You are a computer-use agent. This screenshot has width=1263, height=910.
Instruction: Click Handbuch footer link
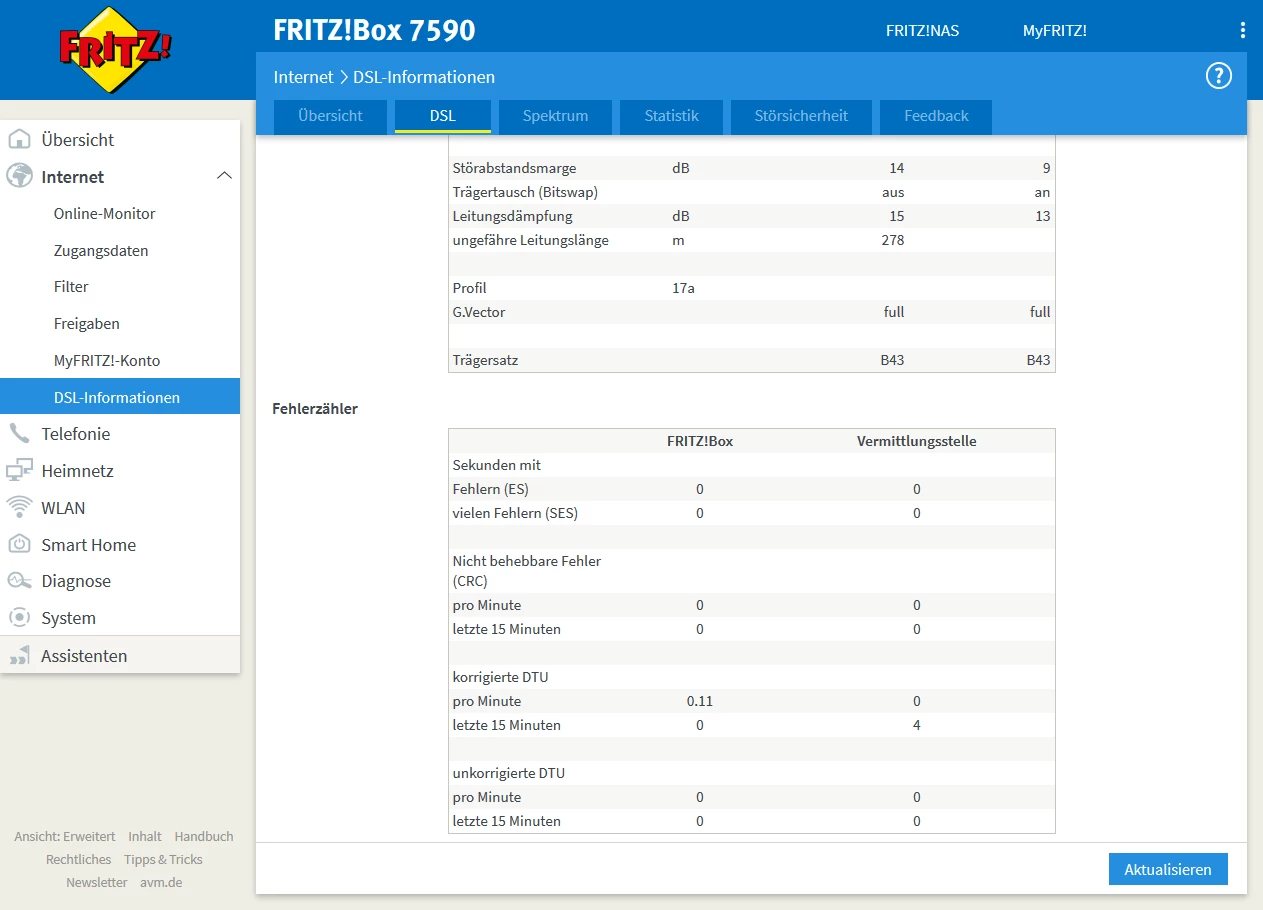[x=204, y=836]
